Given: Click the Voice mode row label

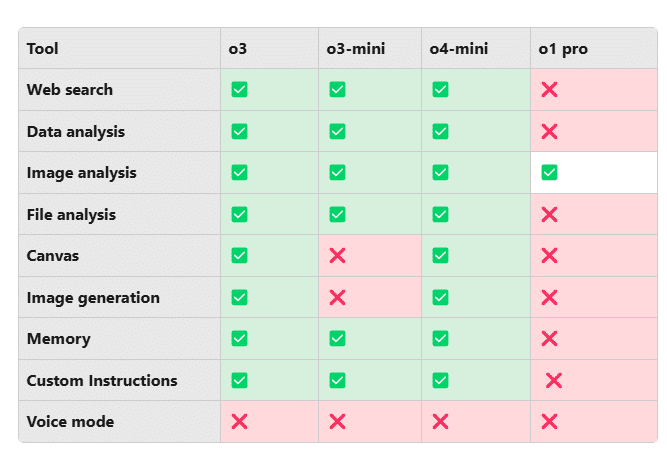Looking at the screenshot, I should point(70,422).
